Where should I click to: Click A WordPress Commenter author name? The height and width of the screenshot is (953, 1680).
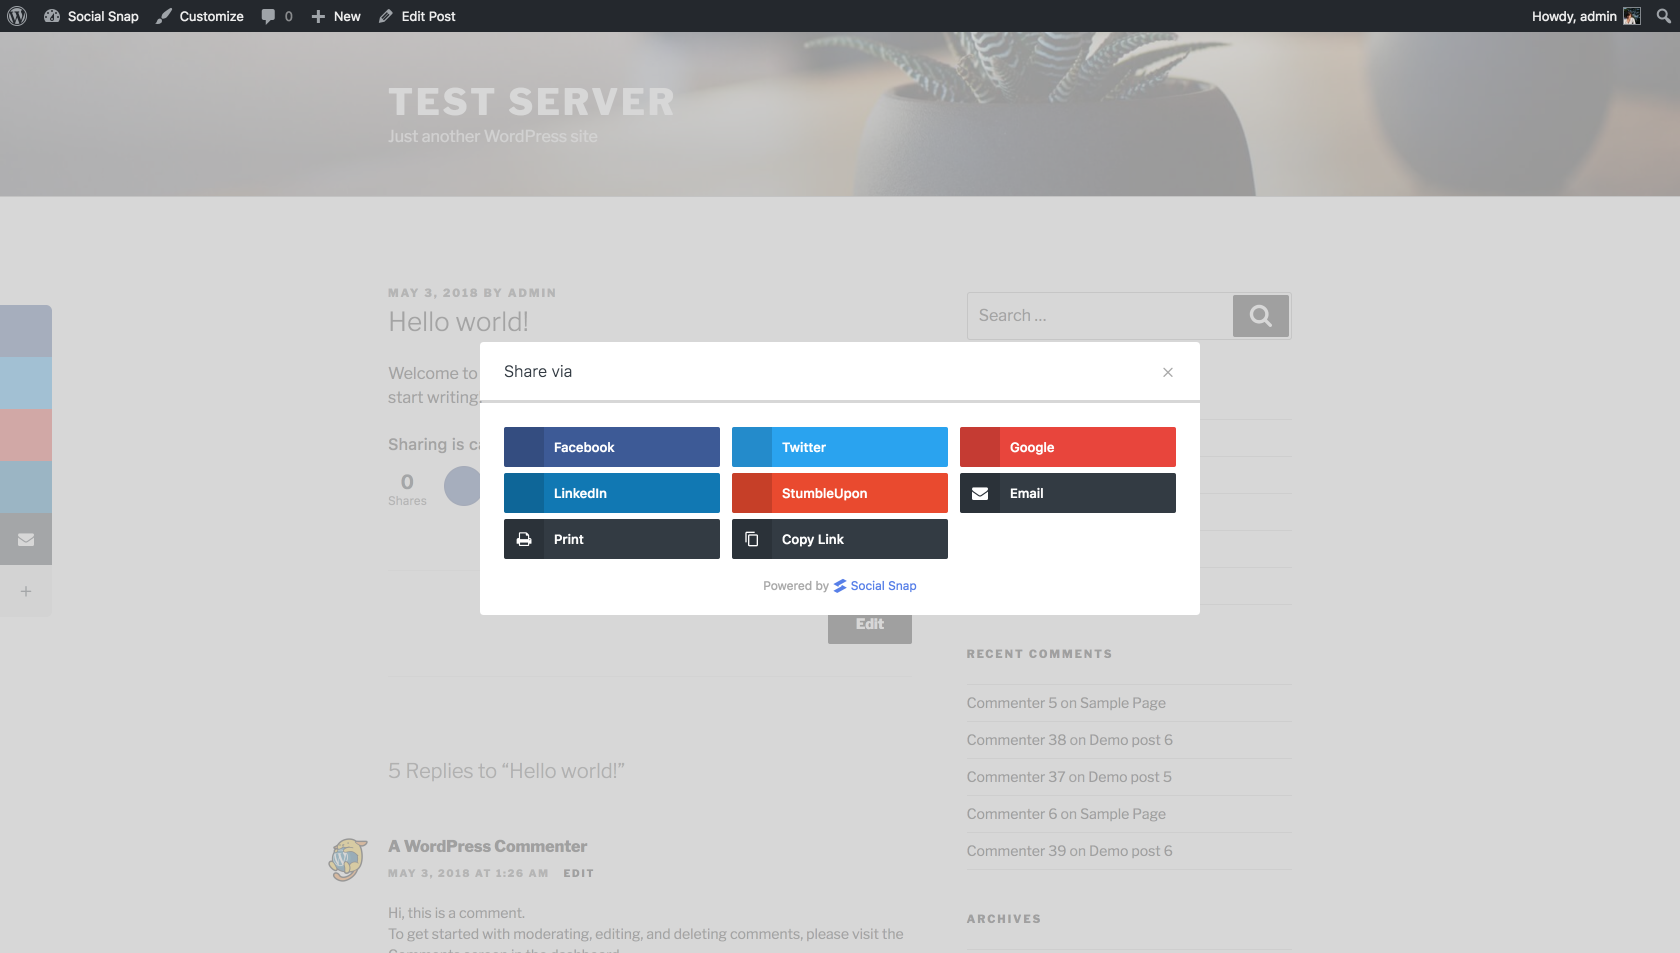[x=487, y=846]
